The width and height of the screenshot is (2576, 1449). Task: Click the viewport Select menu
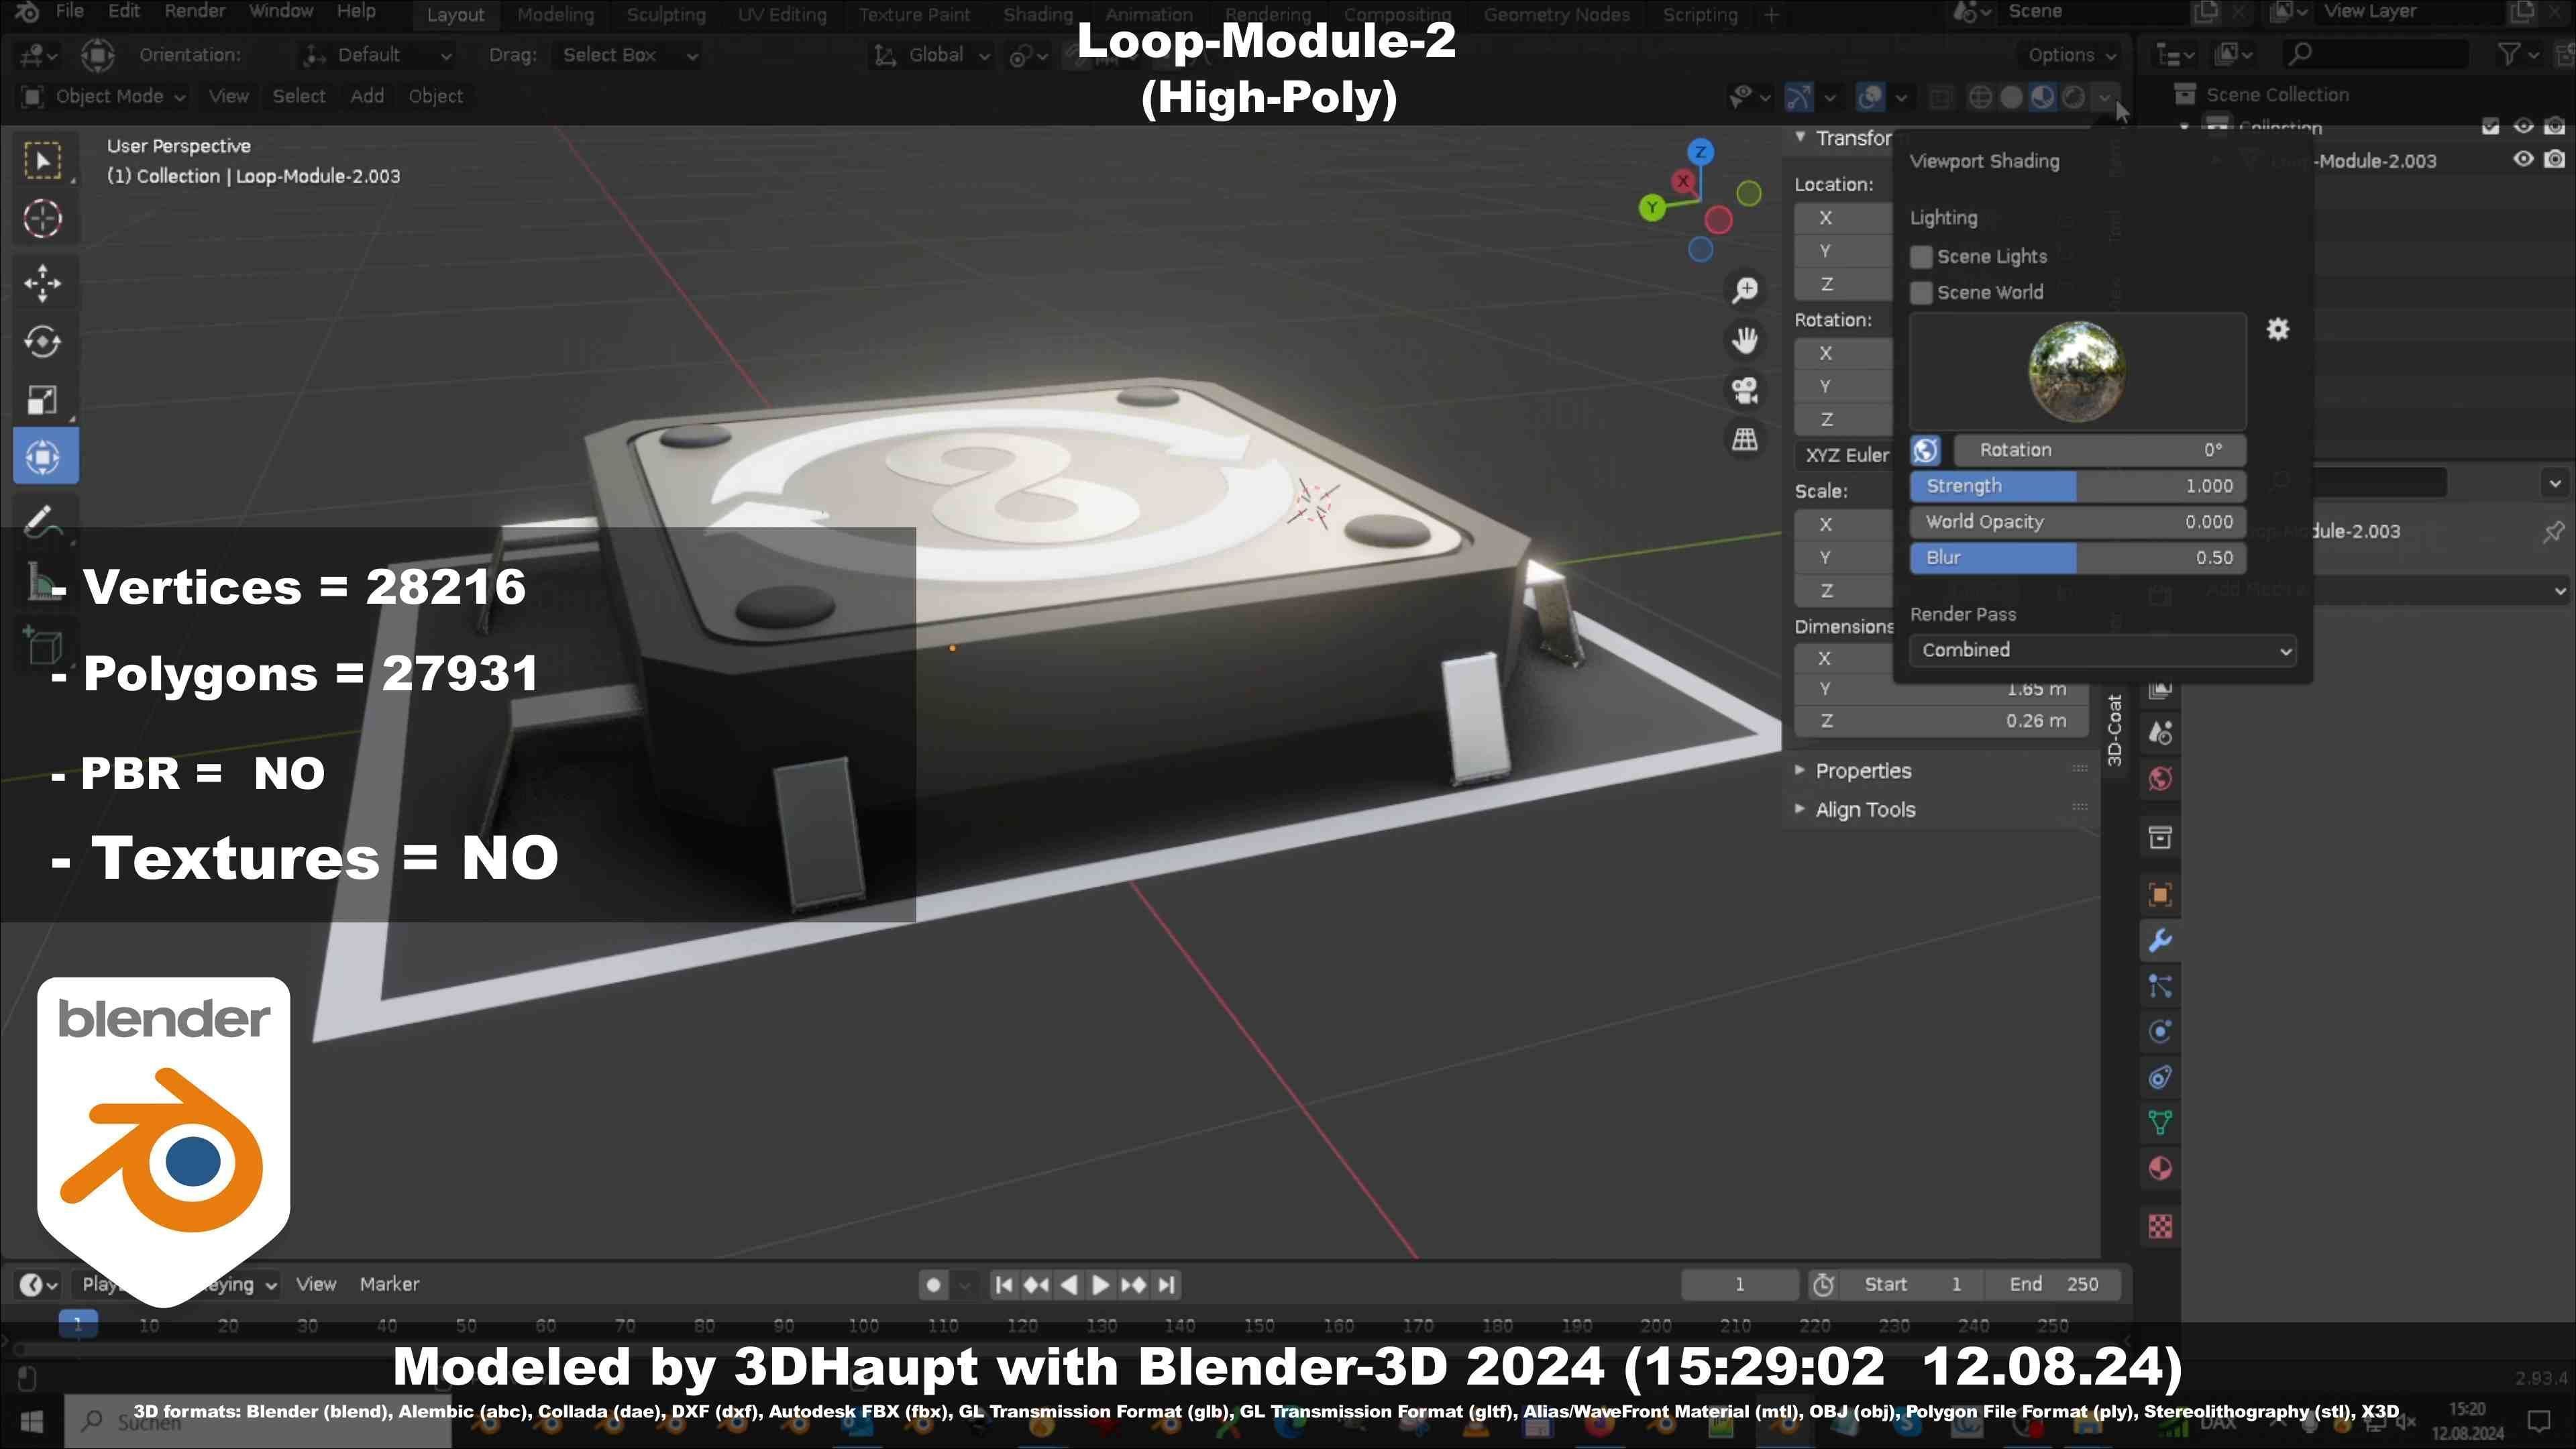pos(298,97)
